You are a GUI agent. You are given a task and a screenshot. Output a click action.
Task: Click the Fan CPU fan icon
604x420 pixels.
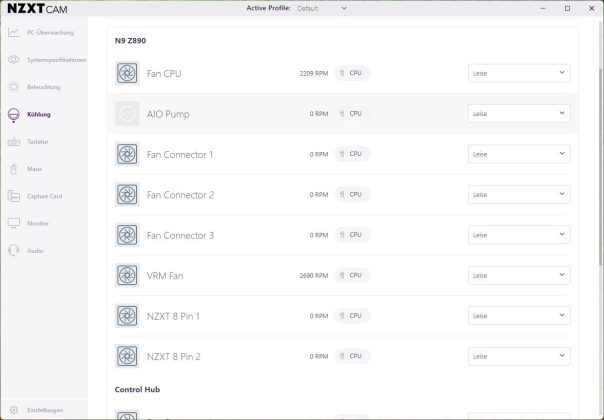(x=127, y=74)
